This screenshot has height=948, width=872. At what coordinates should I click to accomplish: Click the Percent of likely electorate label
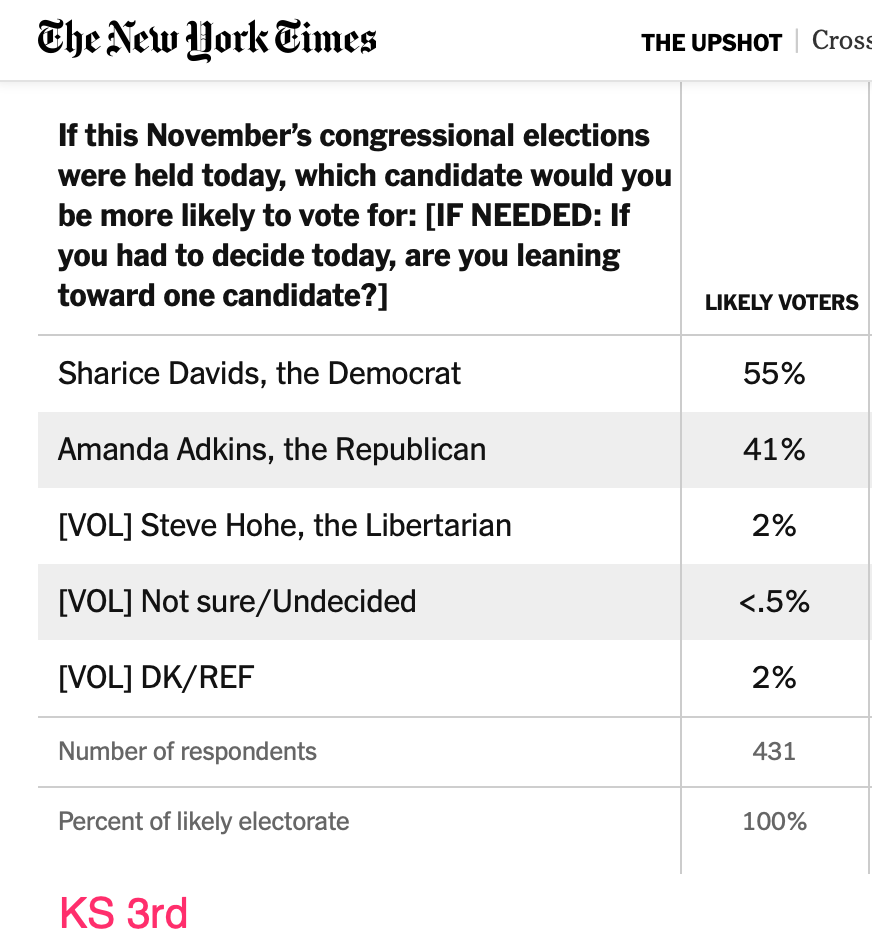(x=204, y=821)
